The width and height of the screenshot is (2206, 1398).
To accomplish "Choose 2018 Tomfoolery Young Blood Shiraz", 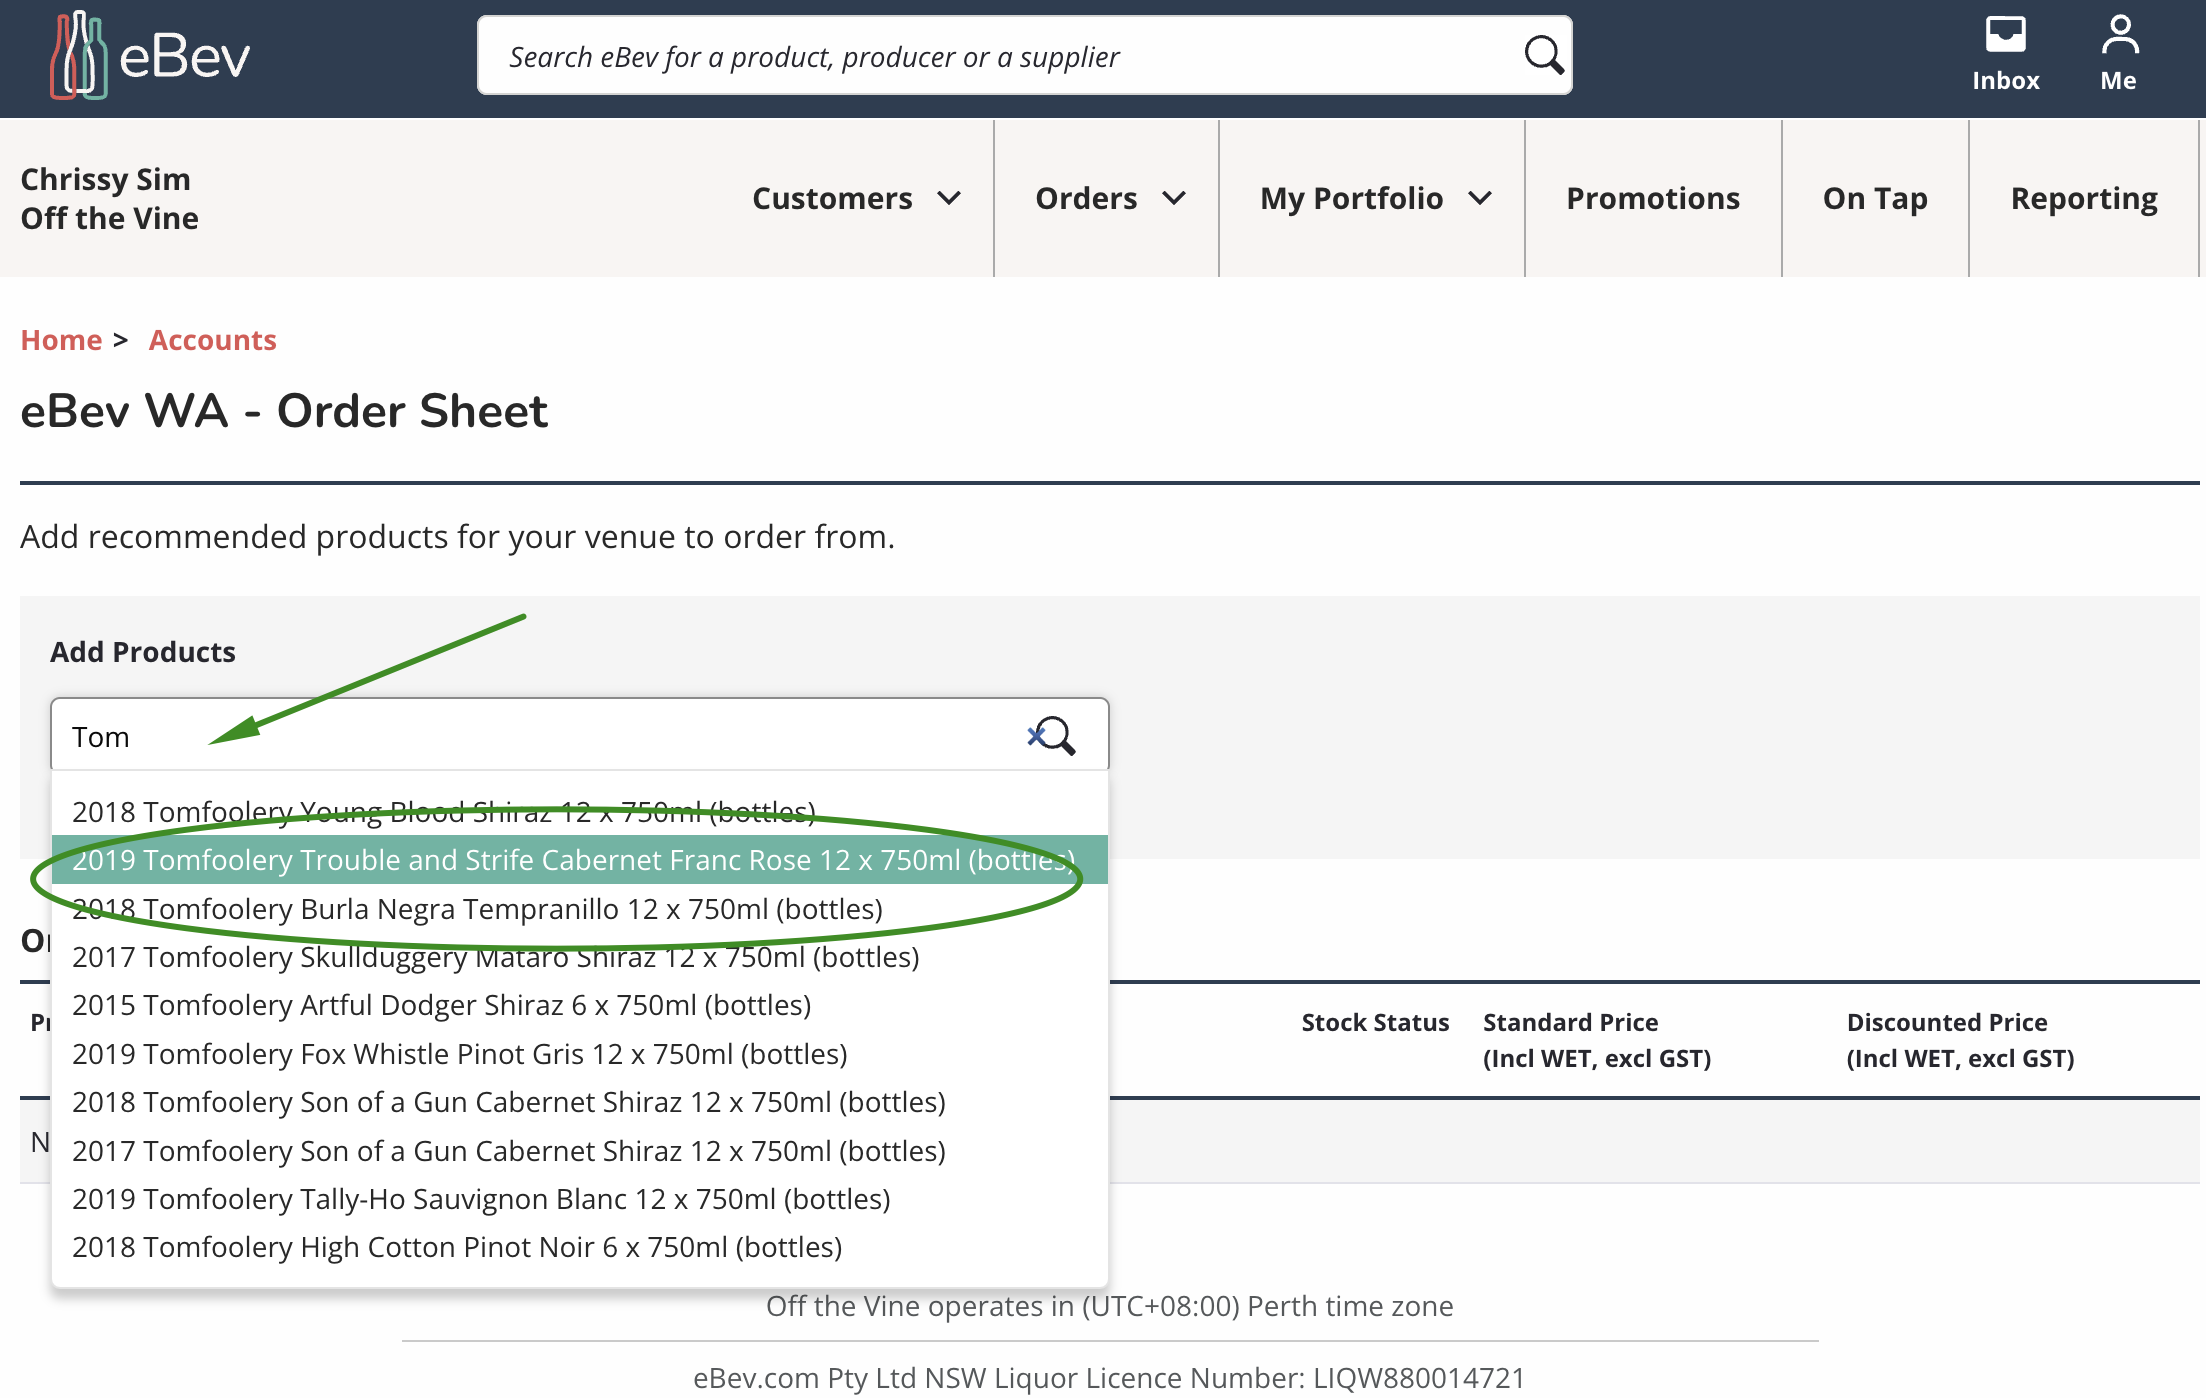I will click(443, 811).
